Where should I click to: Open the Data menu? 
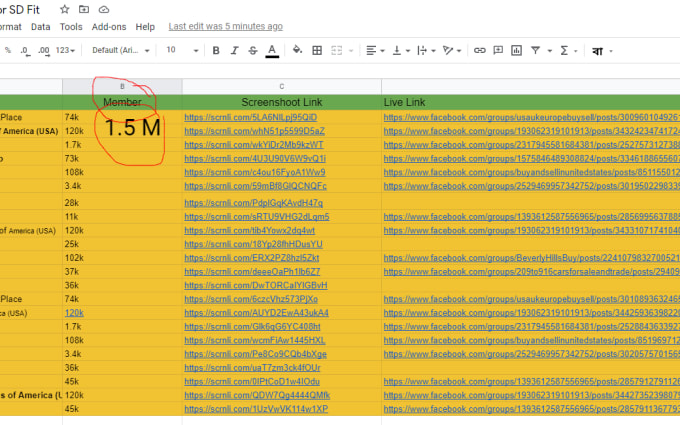pos(40,27)
